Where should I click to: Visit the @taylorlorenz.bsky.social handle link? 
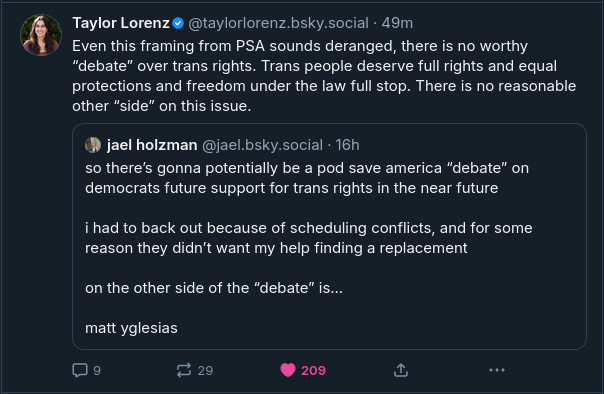click(x=279, y=23)
